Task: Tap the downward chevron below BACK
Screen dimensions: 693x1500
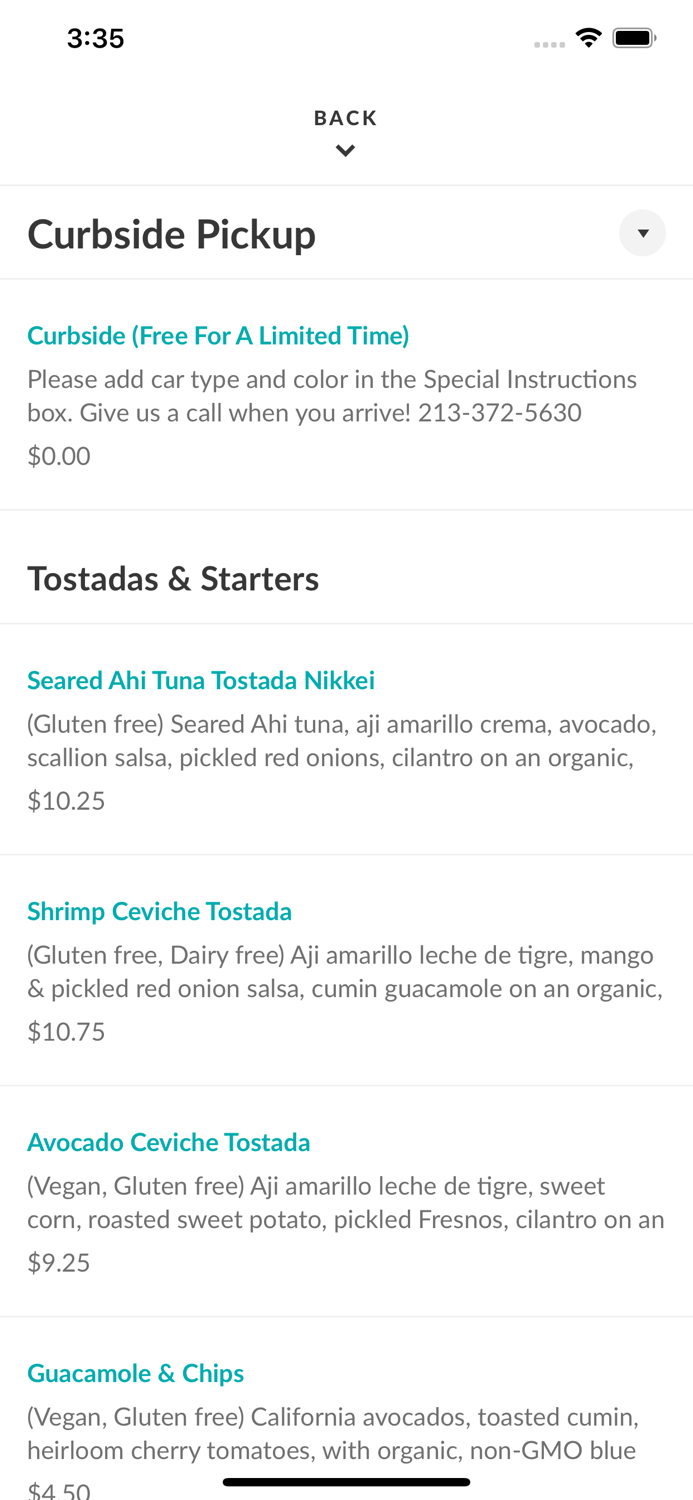Action: [346, 149]
